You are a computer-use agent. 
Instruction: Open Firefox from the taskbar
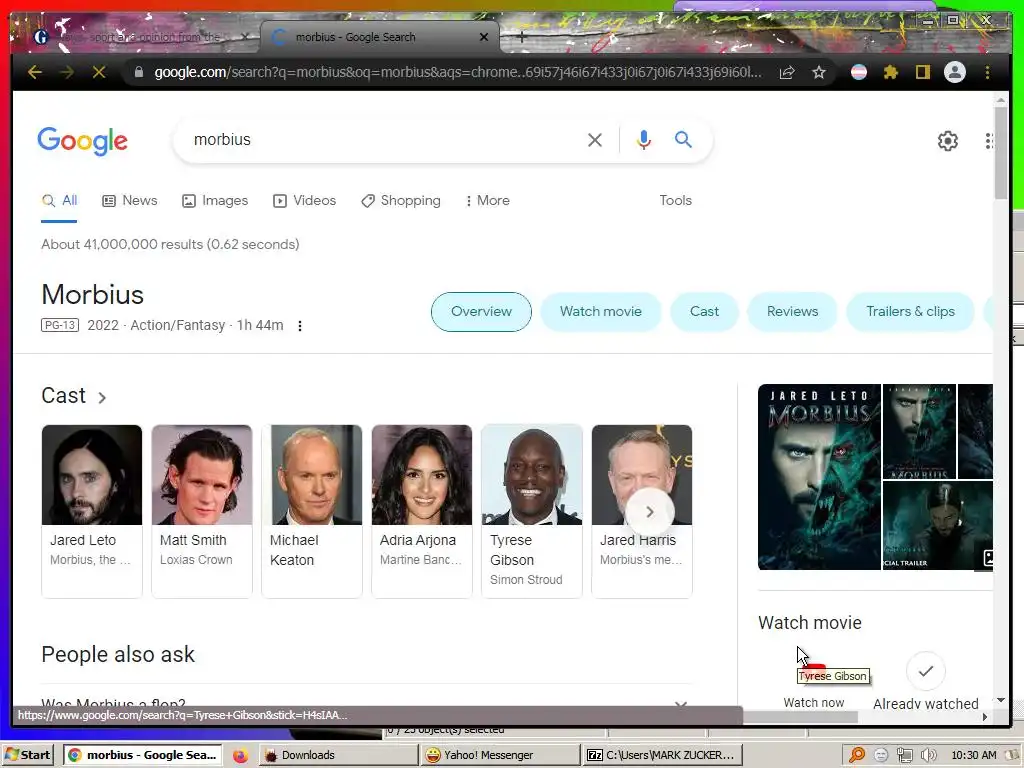[240, 755]
